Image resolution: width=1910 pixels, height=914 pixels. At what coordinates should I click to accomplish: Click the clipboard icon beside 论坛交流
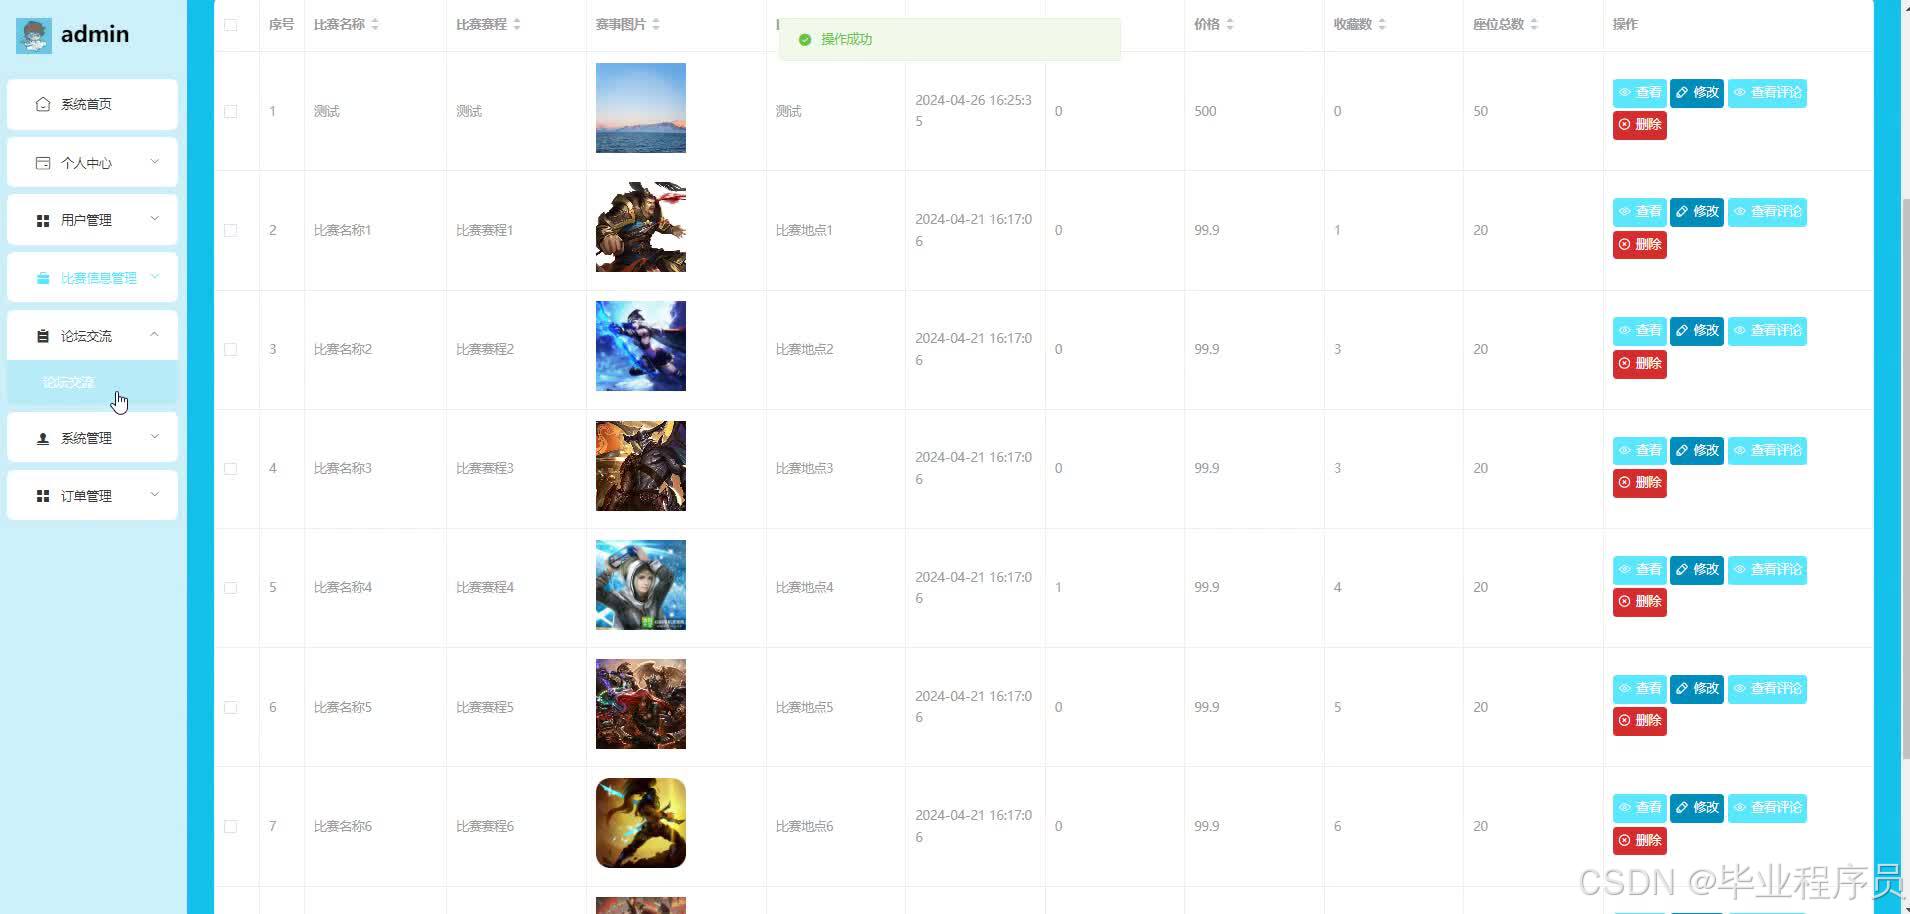[x=42, y=336]
